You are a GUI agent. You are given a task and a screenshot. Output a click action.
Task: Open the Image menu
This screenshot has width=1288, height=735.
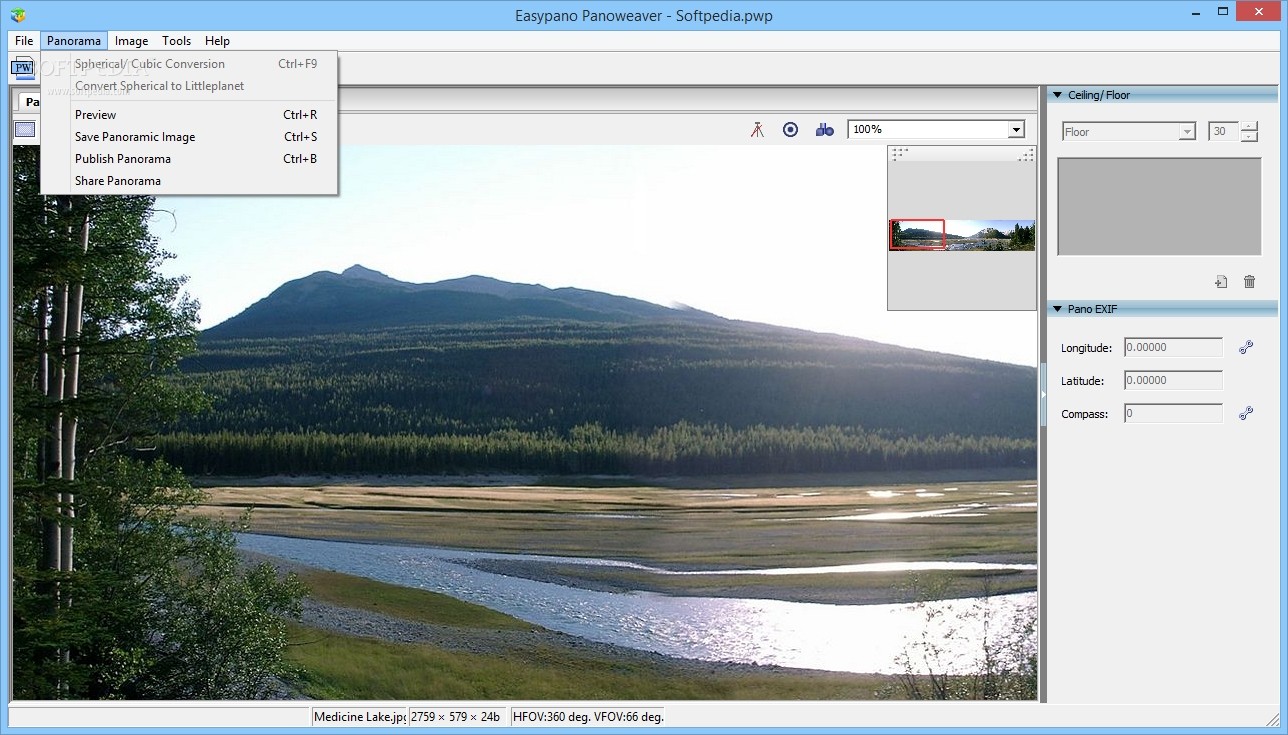tap(131, 41)
